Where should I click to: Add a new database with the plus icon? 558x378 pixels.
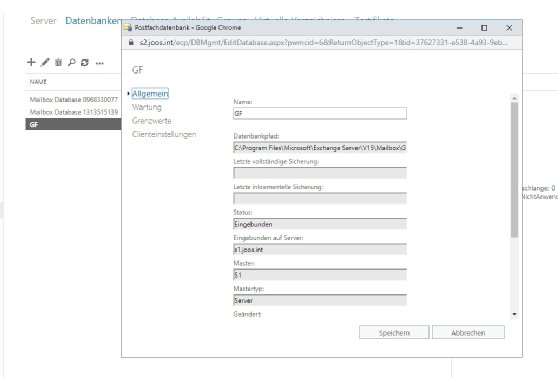[31, 62]
